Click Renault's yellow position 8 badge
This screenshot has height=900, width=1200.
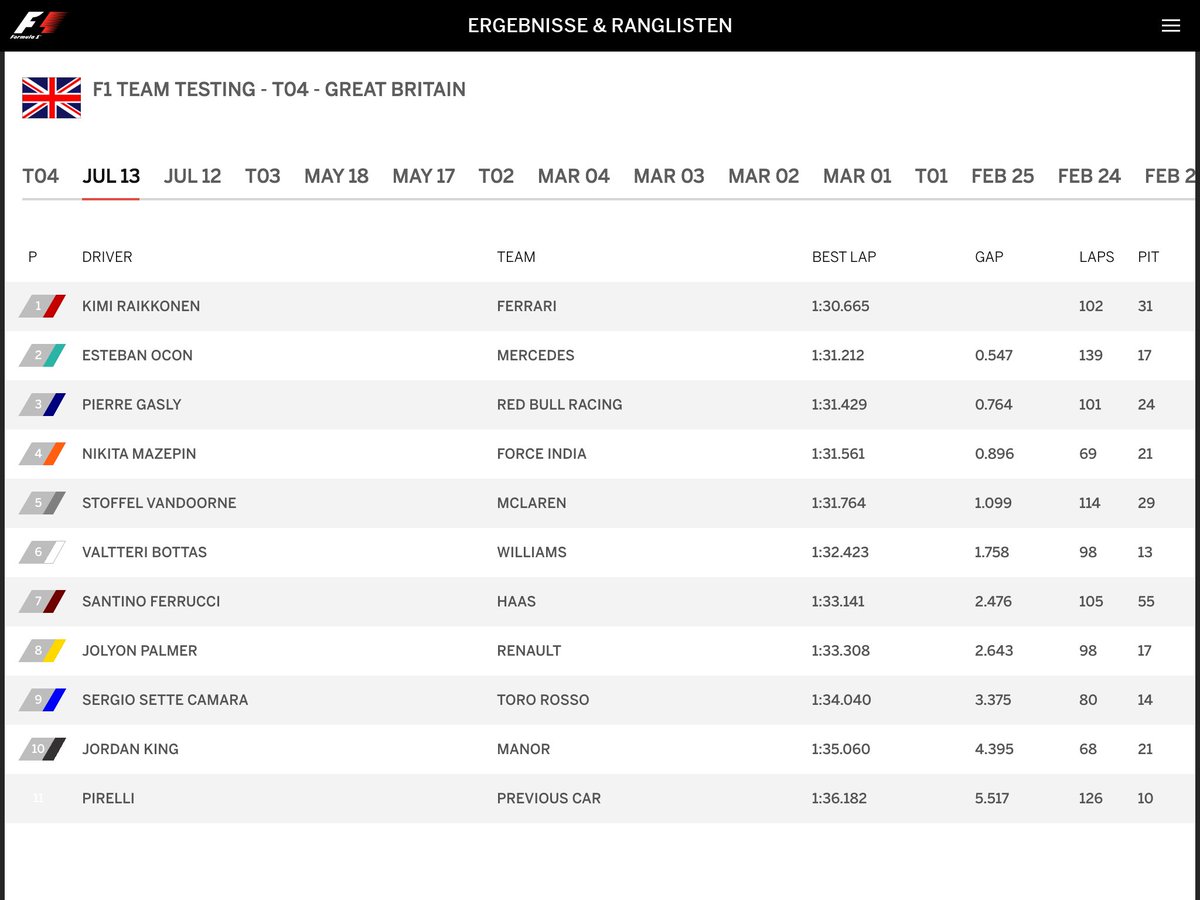tap(42, 651)
